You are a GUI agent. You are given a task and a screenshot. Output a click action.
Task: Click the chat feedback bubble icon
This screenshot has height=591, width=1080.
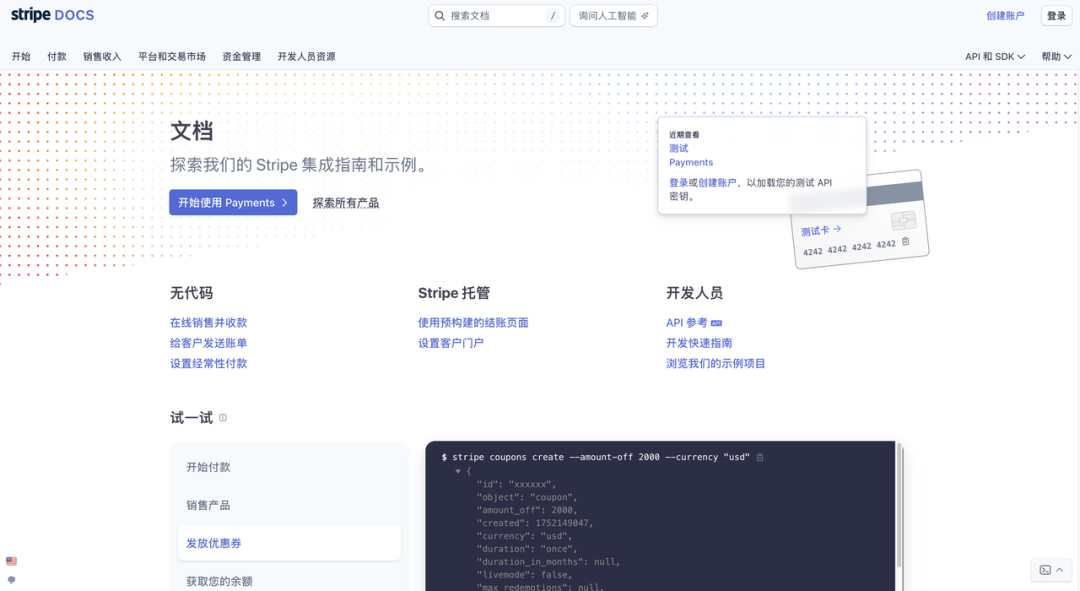[x=11, y=580]
